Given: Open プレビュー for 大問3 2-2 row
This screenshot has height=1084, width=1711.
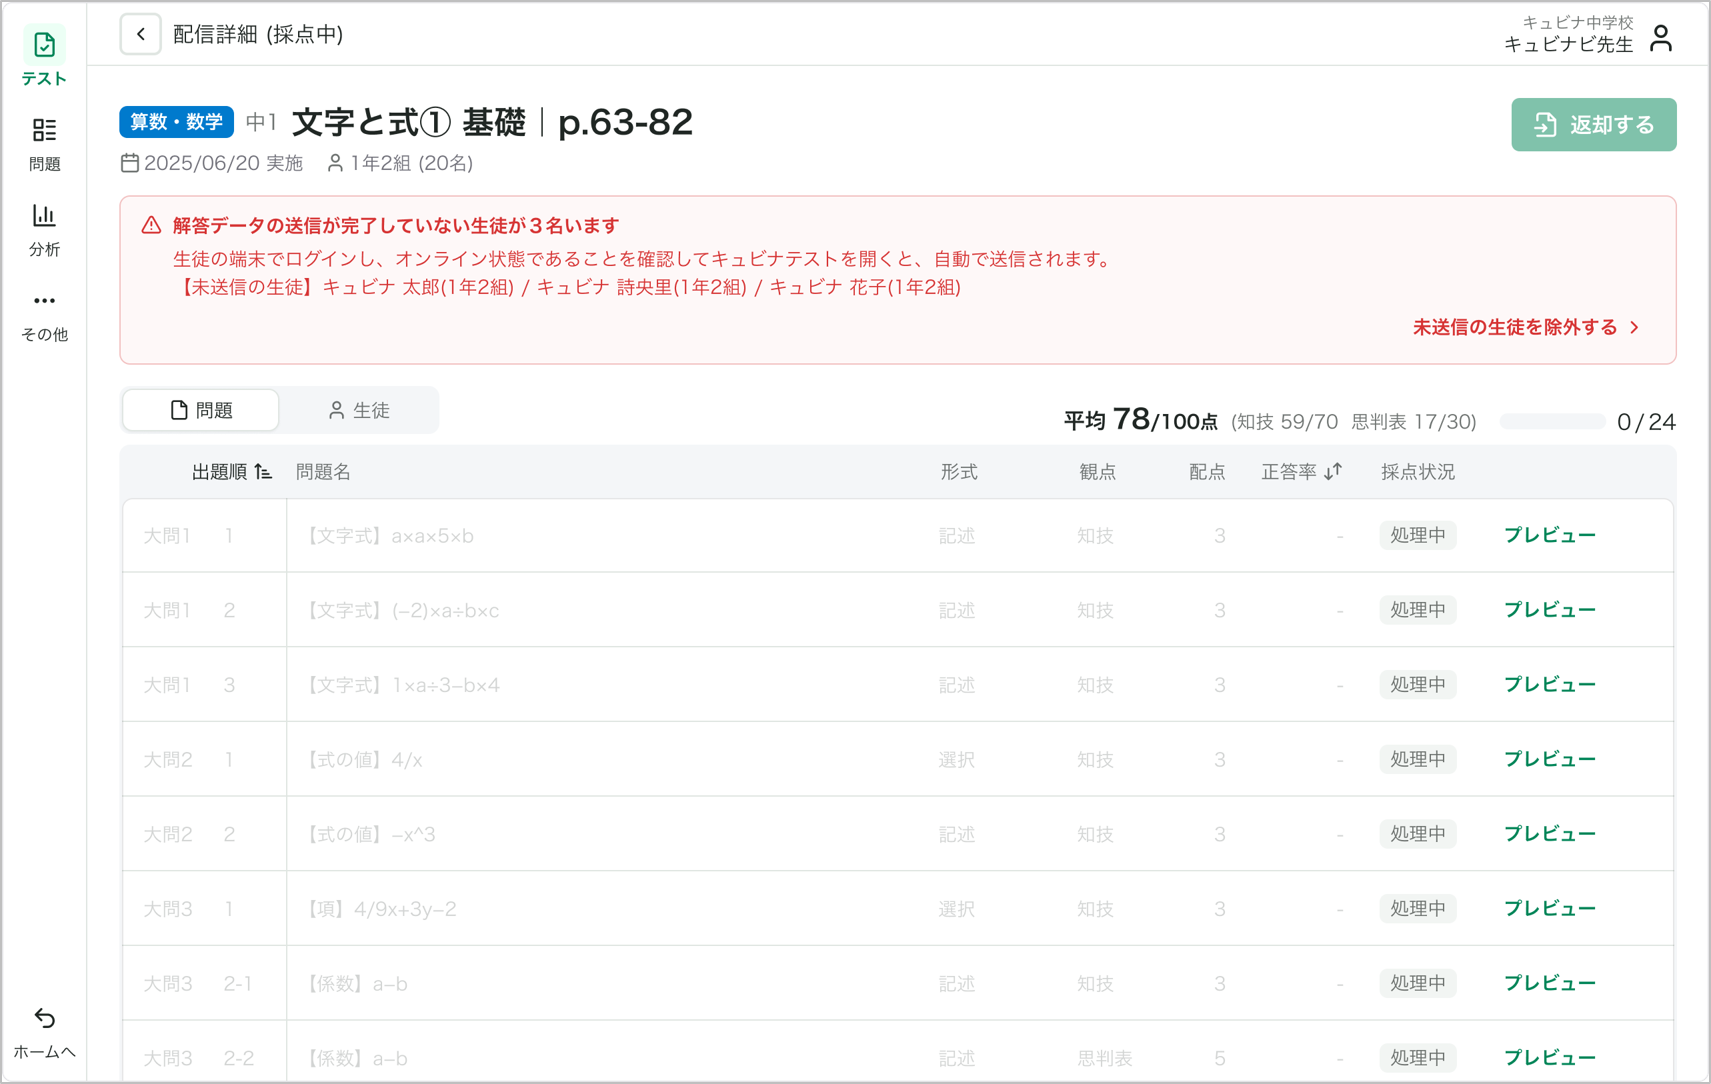Looking at the screenshot, I should pyautogui.click(x=1550, y=1058).
